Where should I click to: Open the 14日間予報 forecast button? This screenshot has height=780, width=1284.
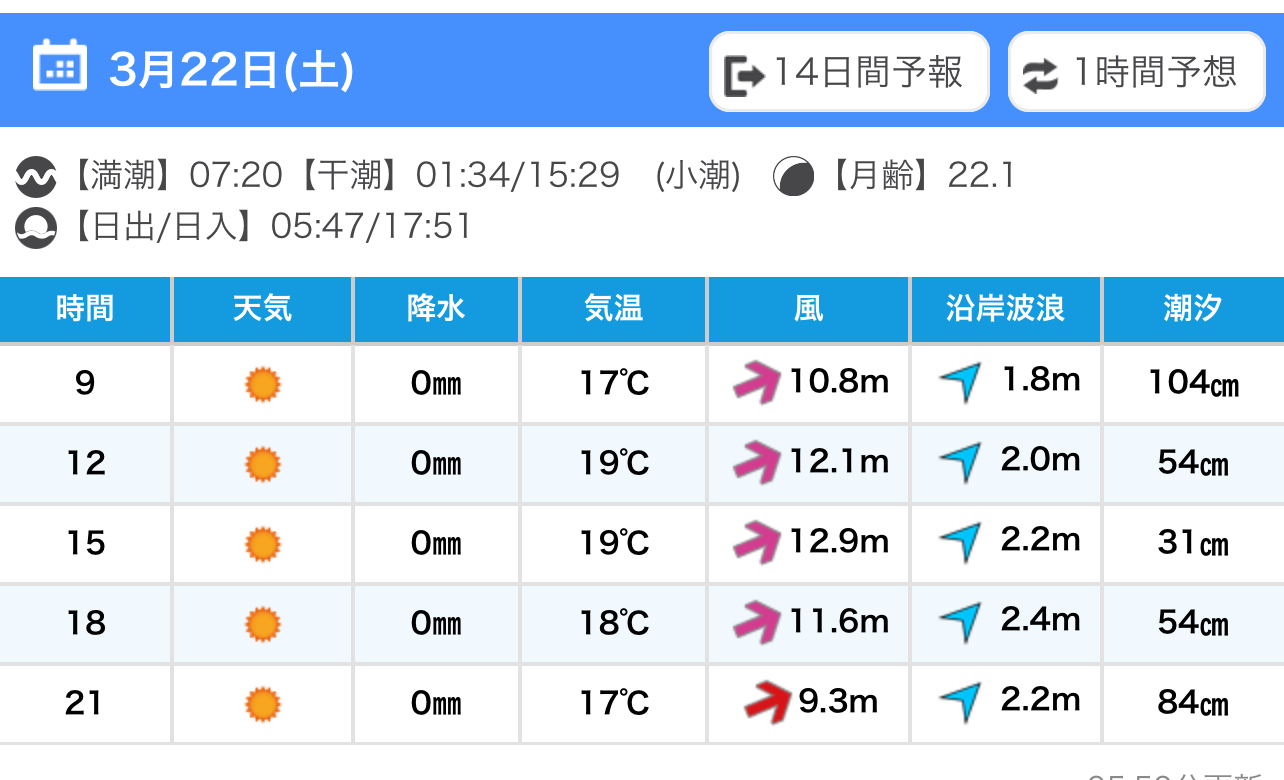point(849,72)
